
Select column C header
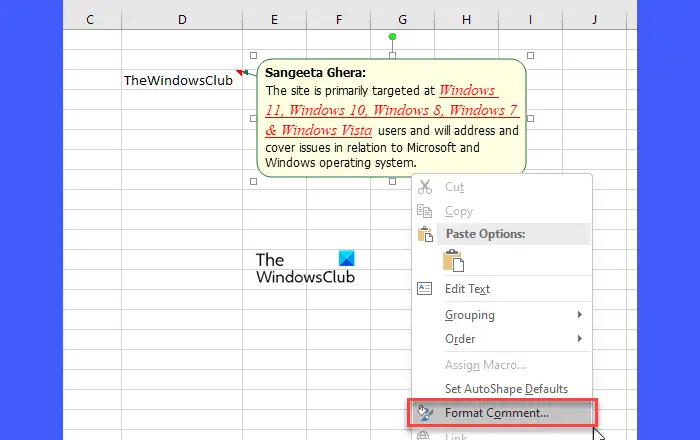click(x=92, y=20)
